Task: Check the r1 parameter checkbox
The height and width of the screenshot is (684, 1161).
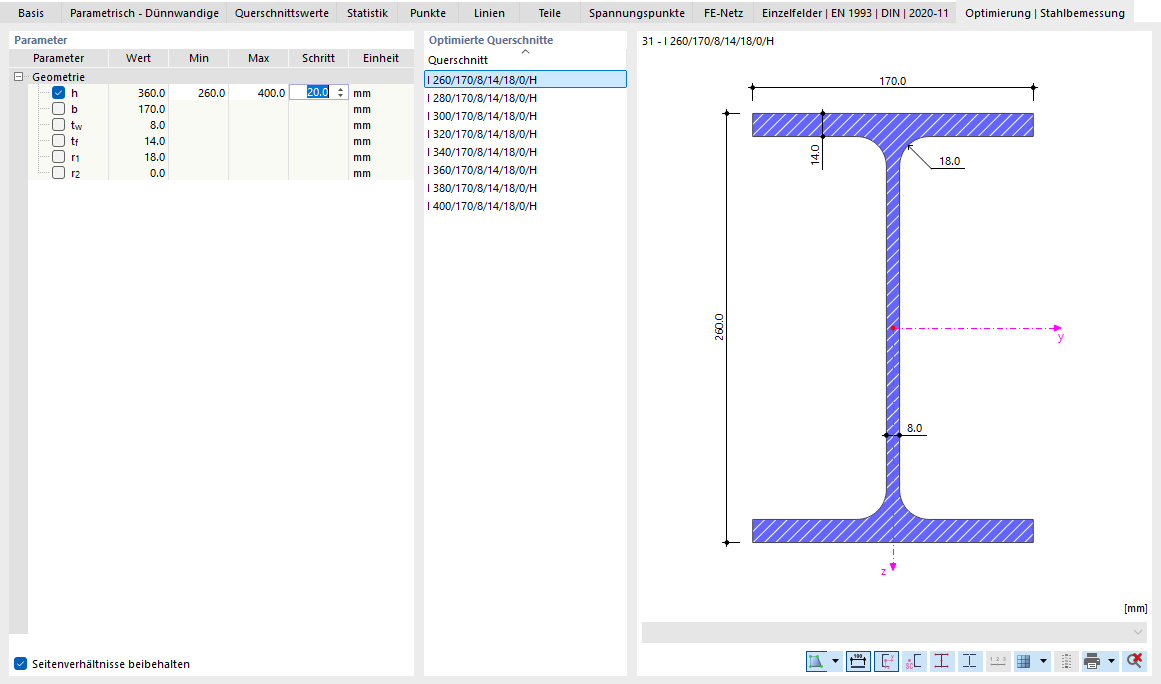Action: (58, 157)
